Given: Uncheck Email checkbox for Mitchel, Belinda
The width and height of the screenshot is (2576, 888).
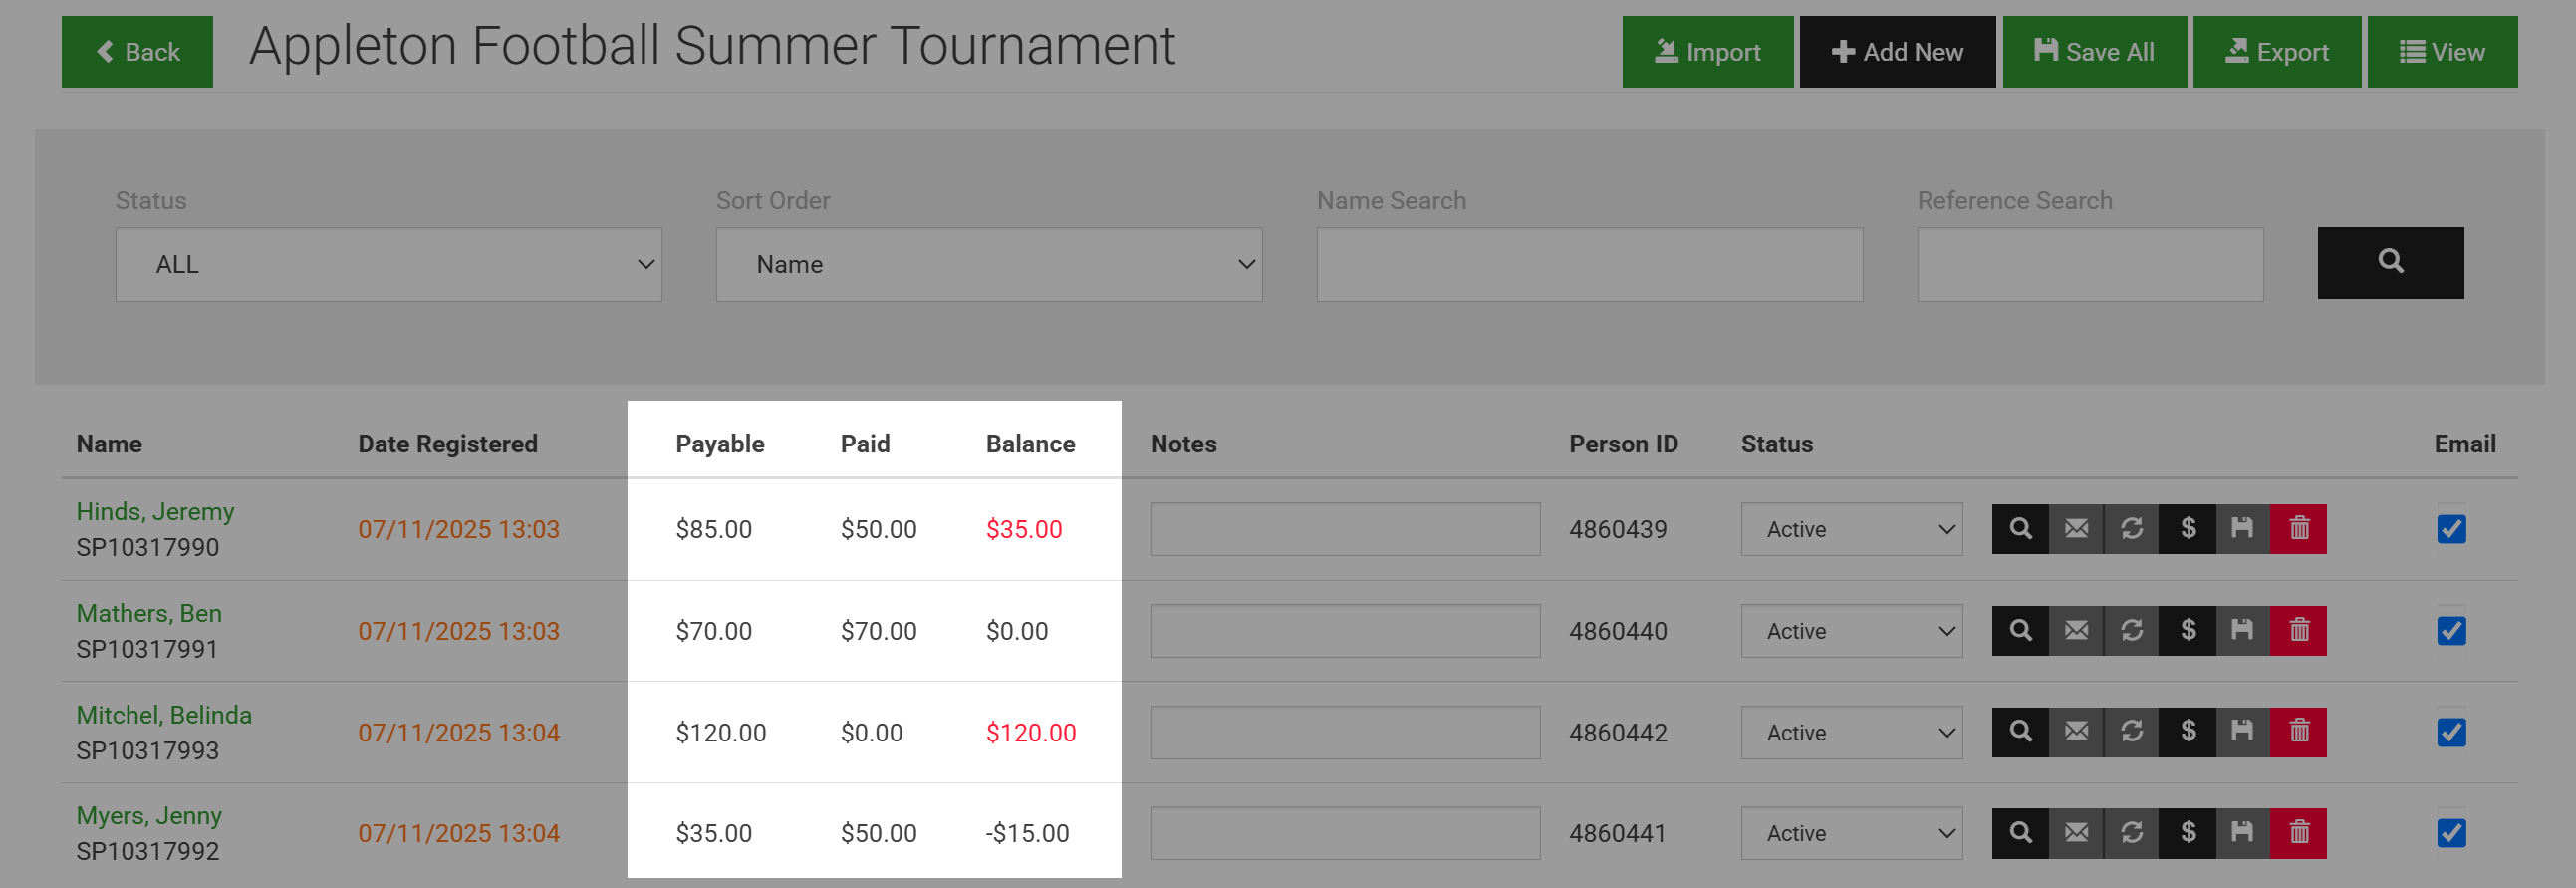Looking at the screenshot, I should pyautogui.click(x=2451, y=733).
